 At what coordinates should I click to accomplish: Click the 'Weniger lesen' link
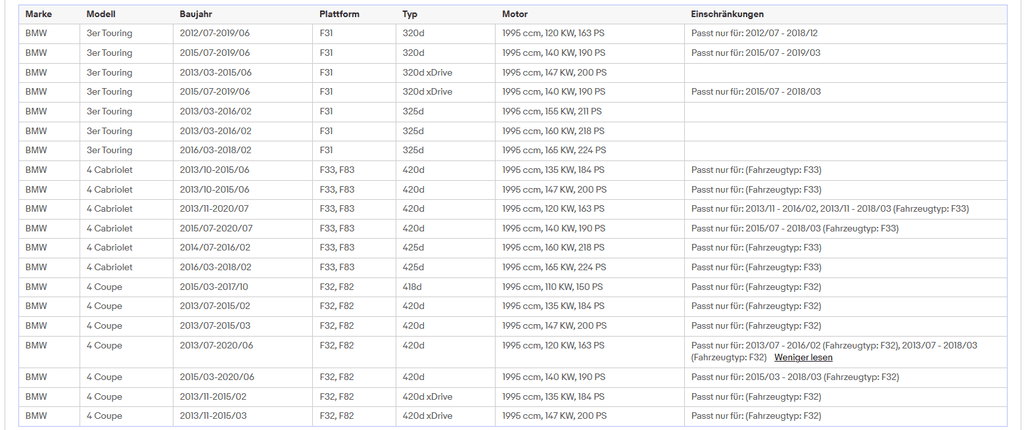[803, 357]
